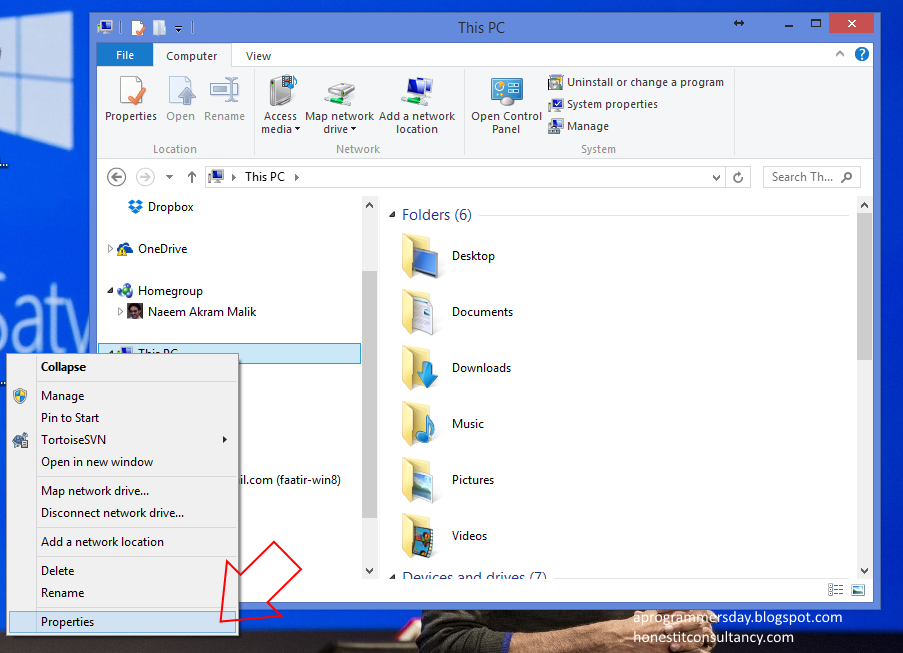Open the Documents folder
This screenshot has height=653, width=903.
[x=457, y=312]
